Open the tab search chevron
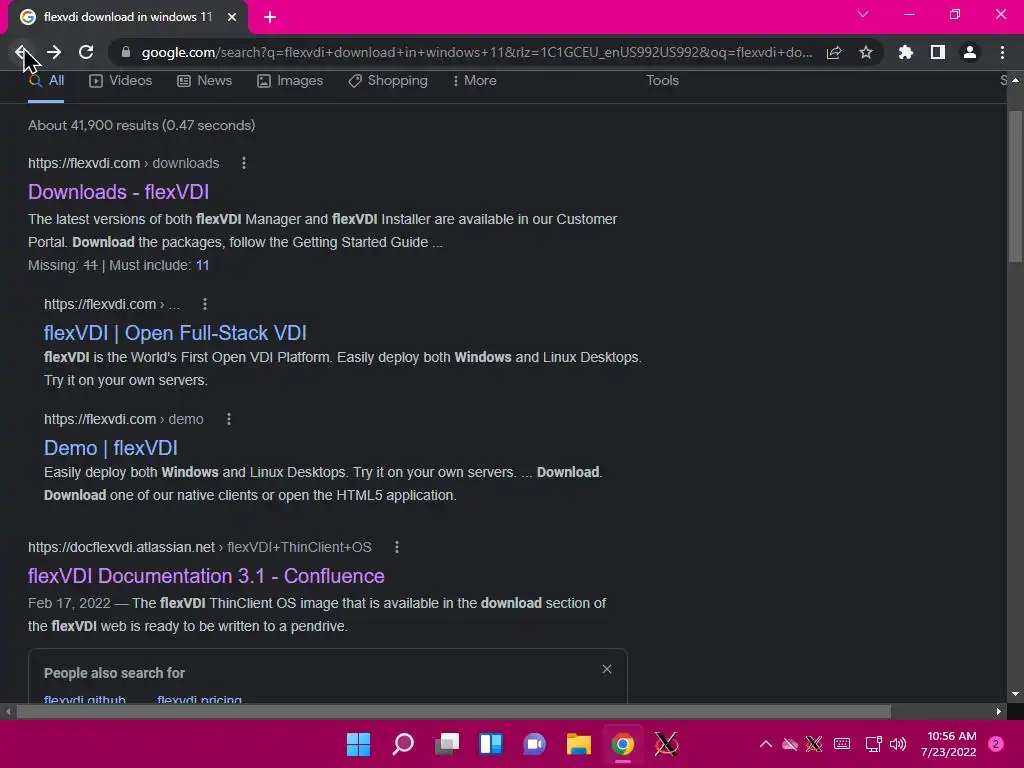 point(863,14)
